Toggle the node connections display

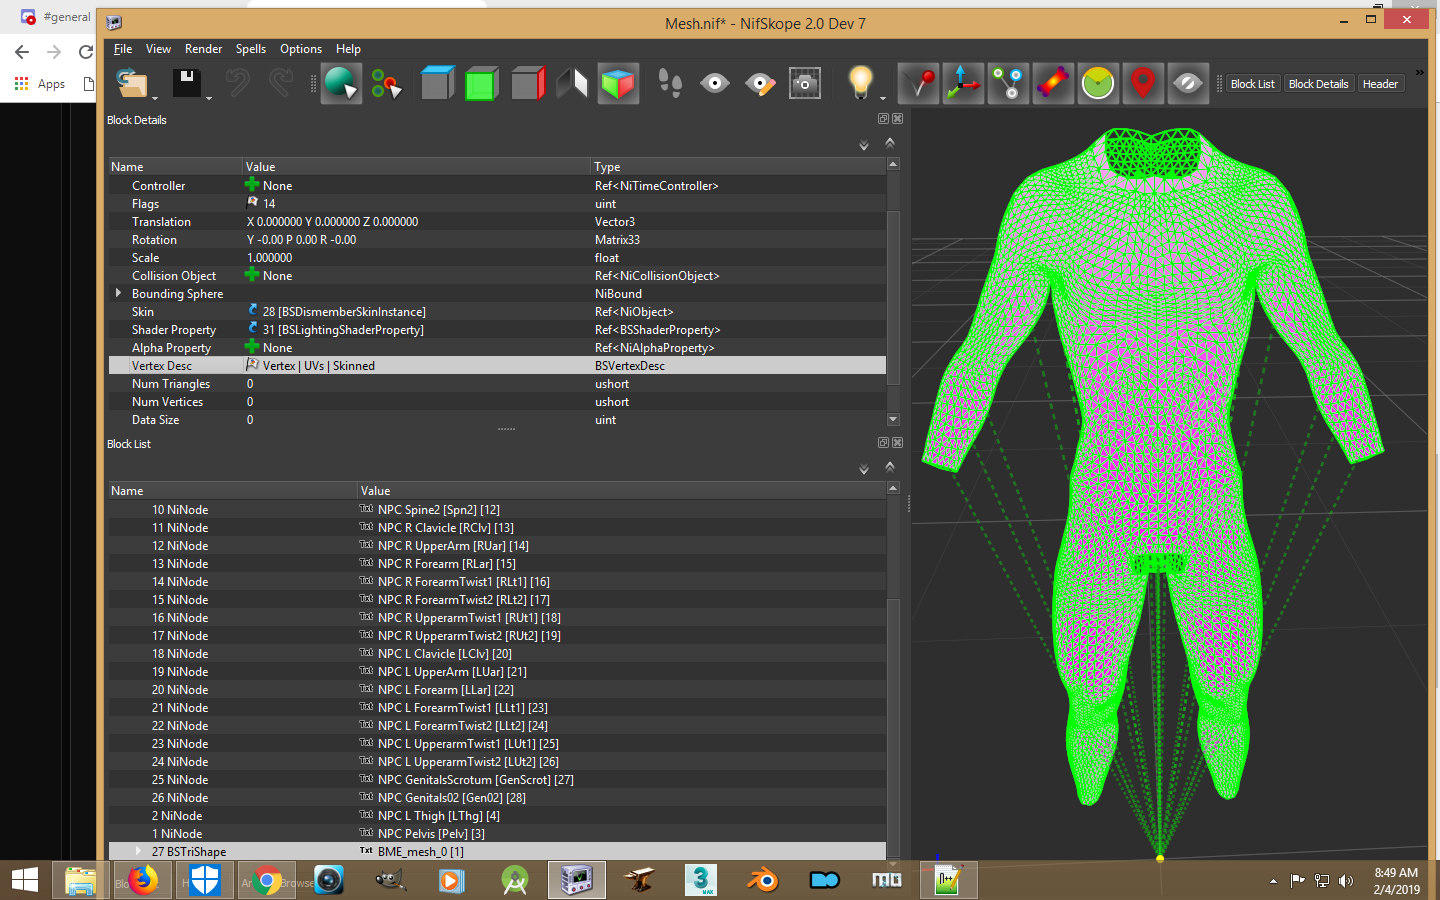tap(1008, 83)
